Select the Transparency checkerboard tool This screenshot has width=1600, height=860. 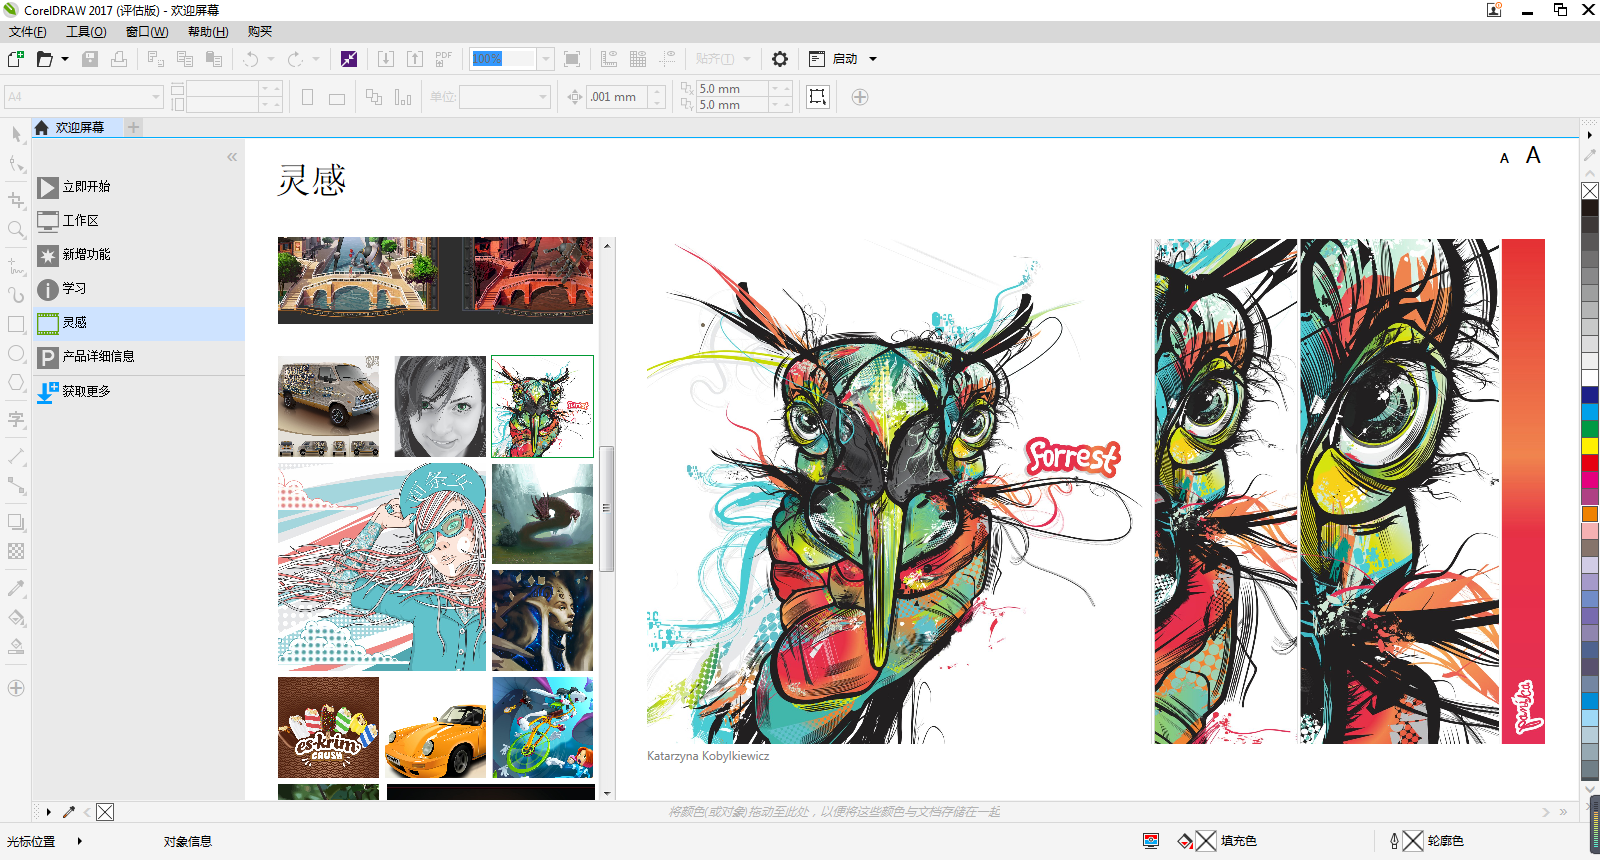tap(16, 551)
